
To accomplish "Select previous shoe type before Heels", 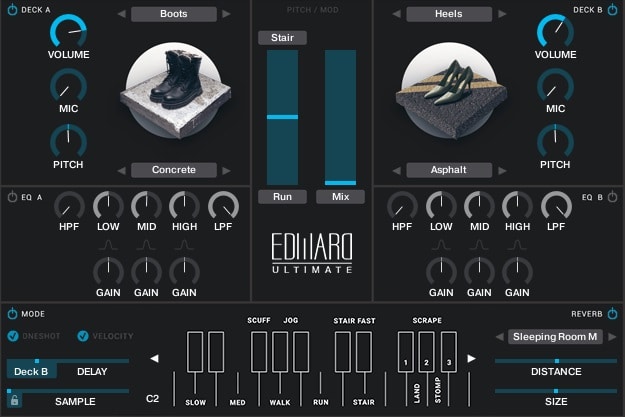I will [396, 14].
